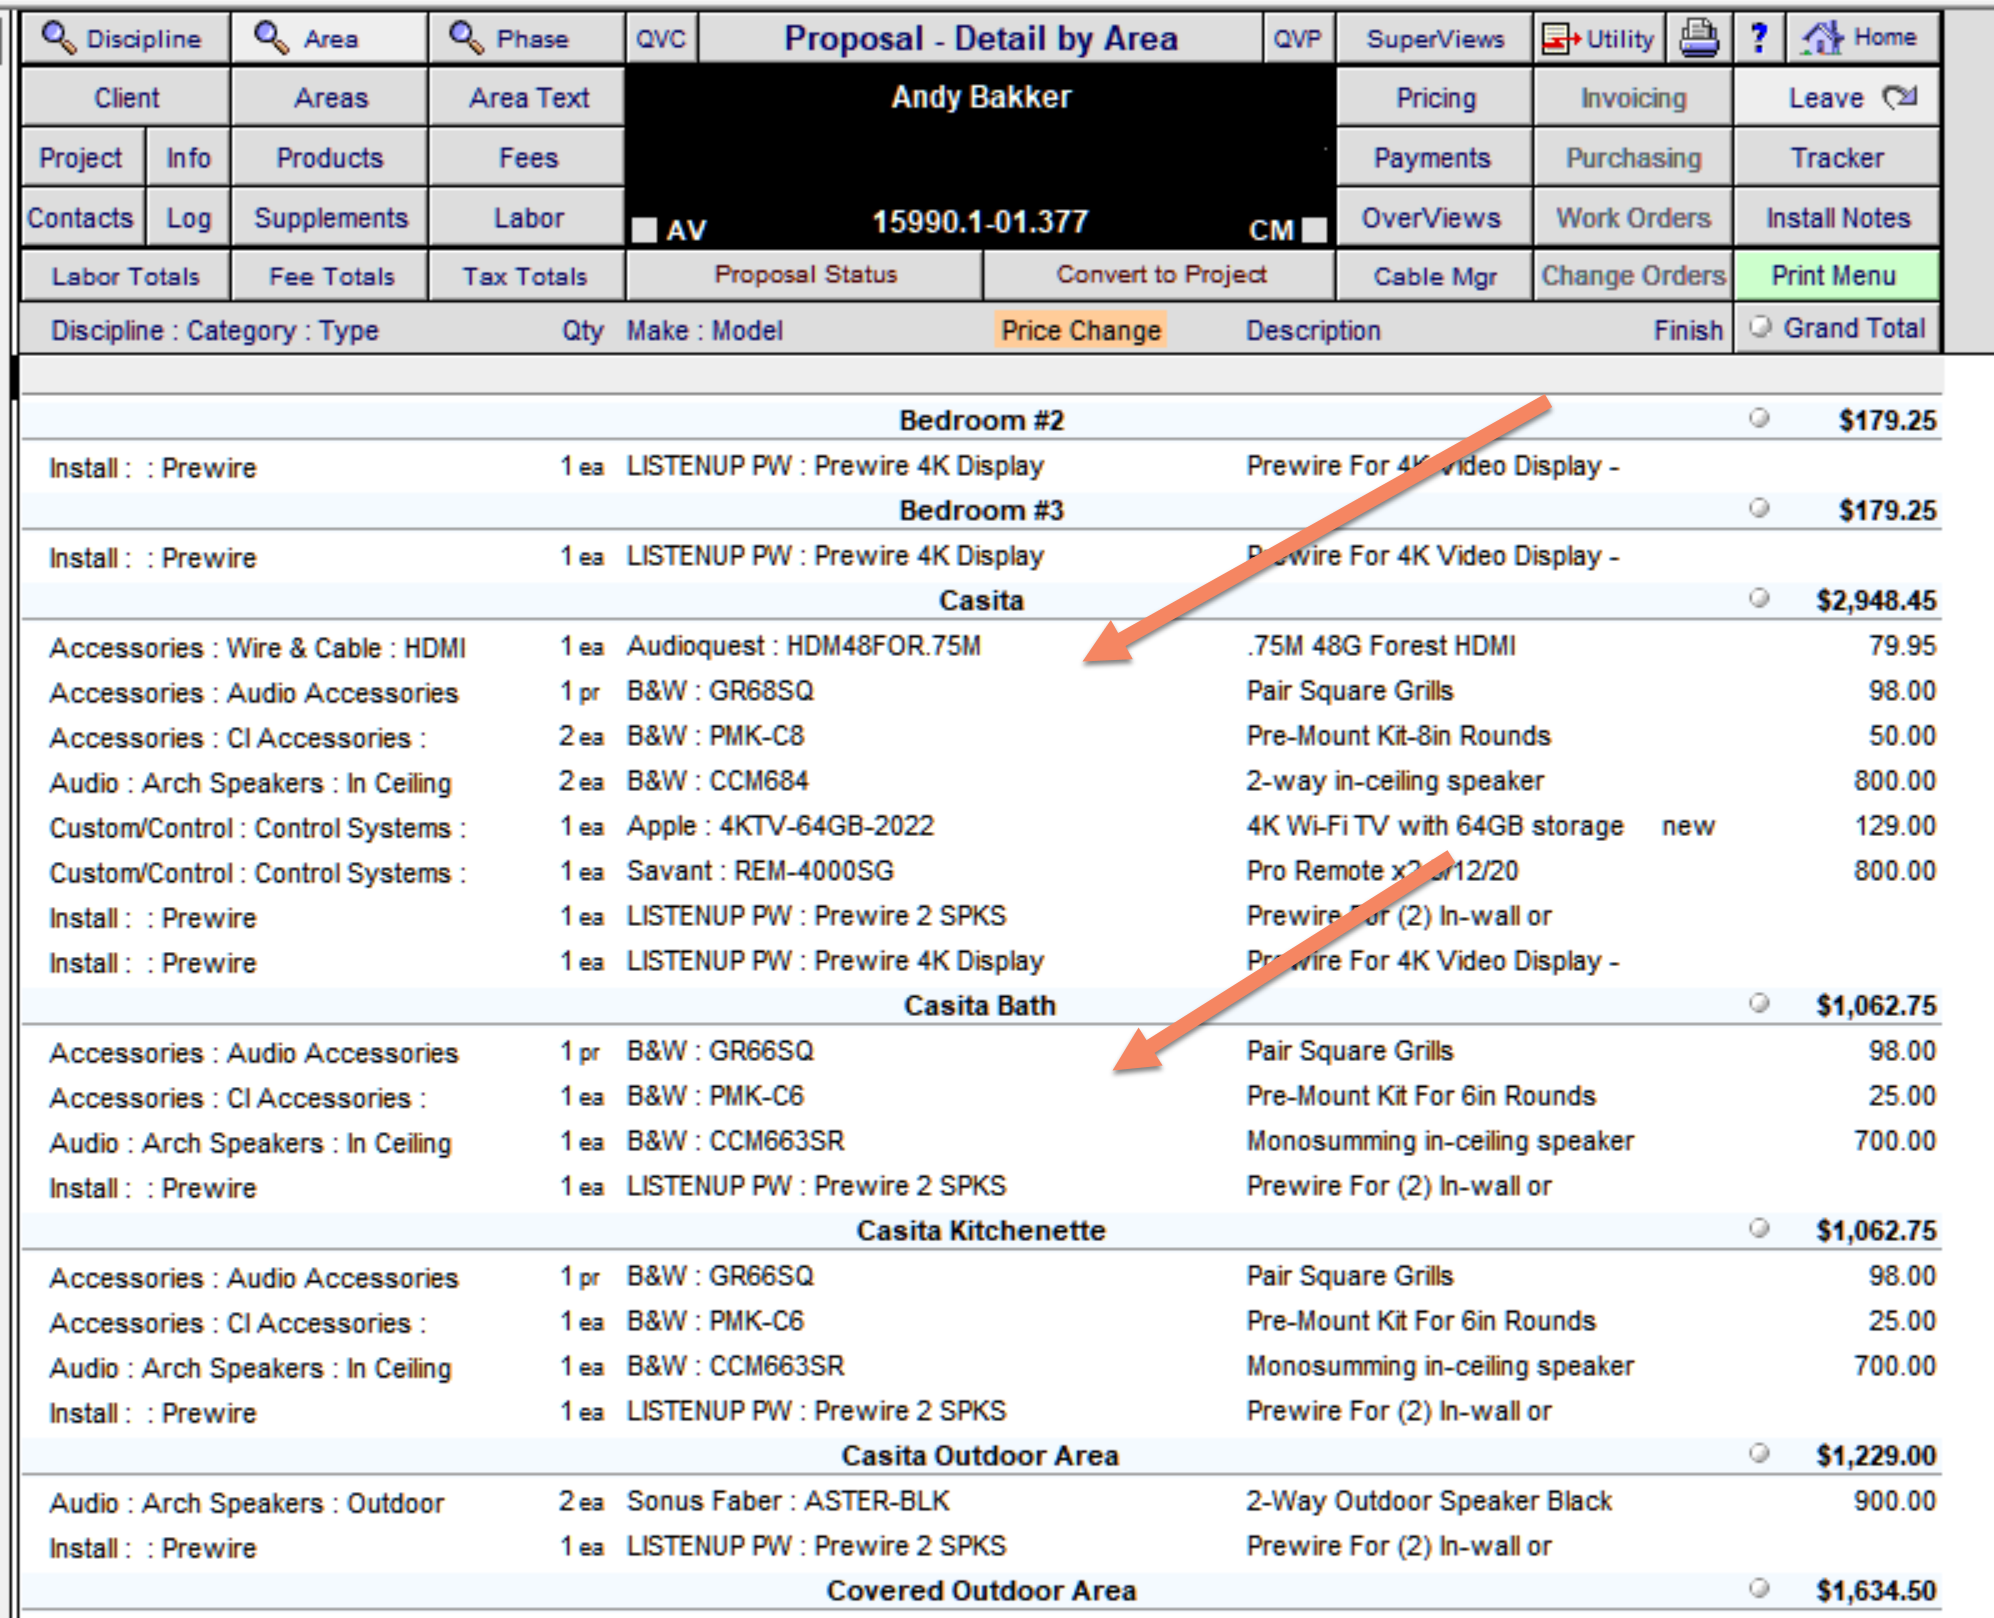Click the QVP button
This screenshot has height=1618, width=1994.
pos(1297,38)
